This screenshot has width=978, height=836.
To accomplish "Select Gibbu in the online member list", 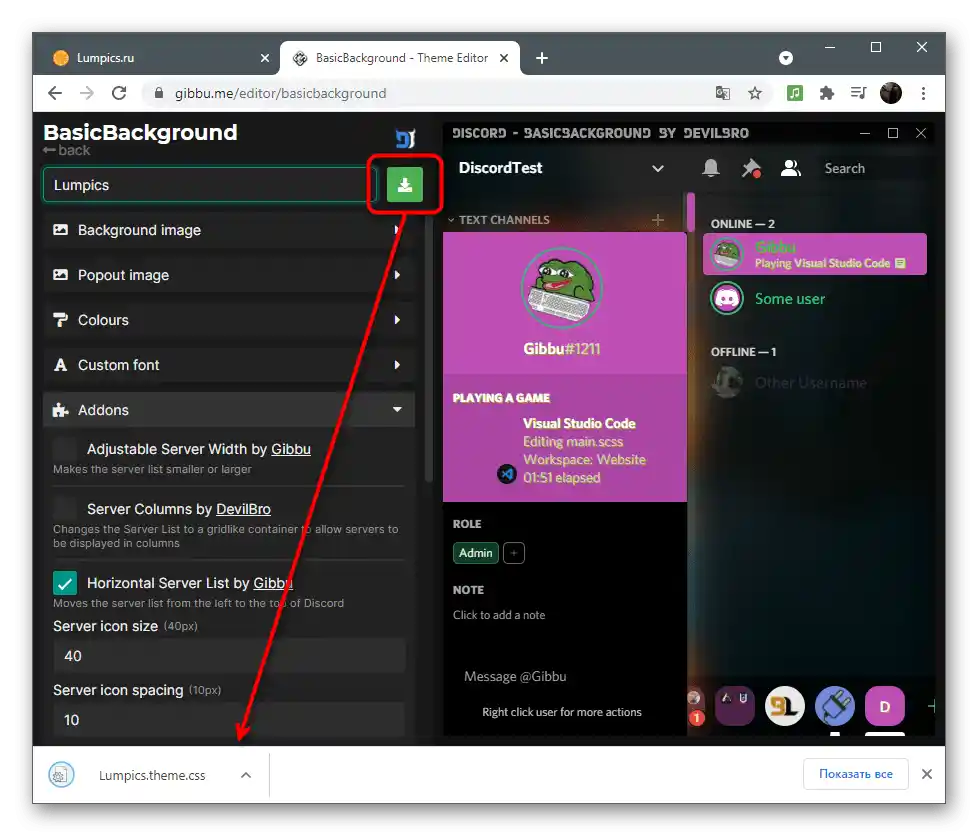I will click(x=815, y=254).
